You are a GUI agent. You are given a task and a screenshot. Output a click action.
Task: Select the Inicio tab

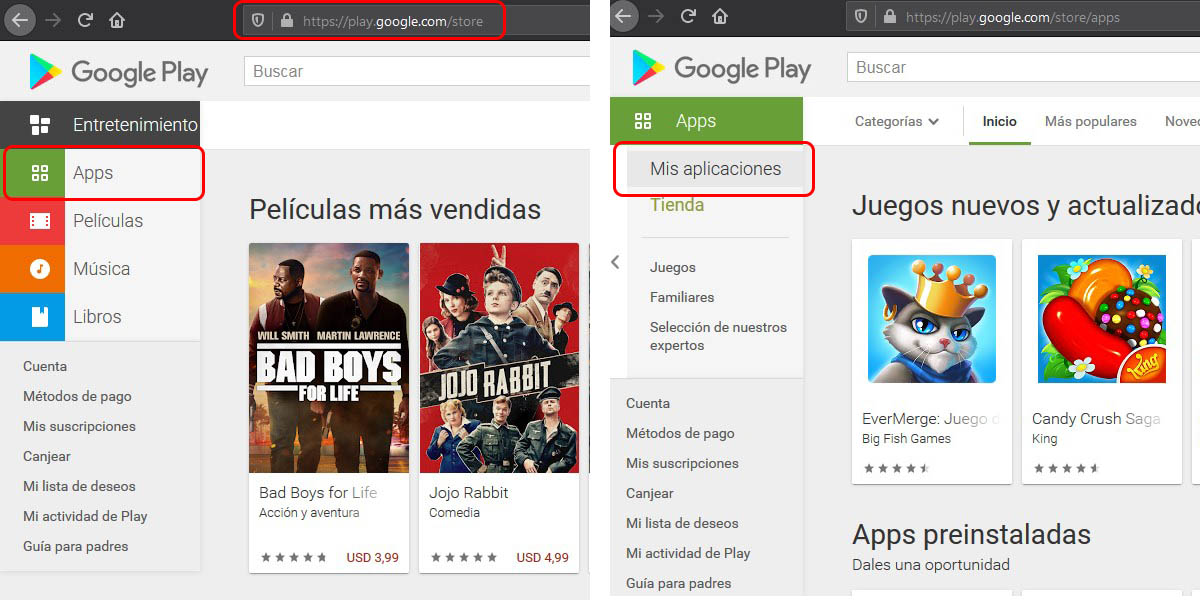(999, 121)
